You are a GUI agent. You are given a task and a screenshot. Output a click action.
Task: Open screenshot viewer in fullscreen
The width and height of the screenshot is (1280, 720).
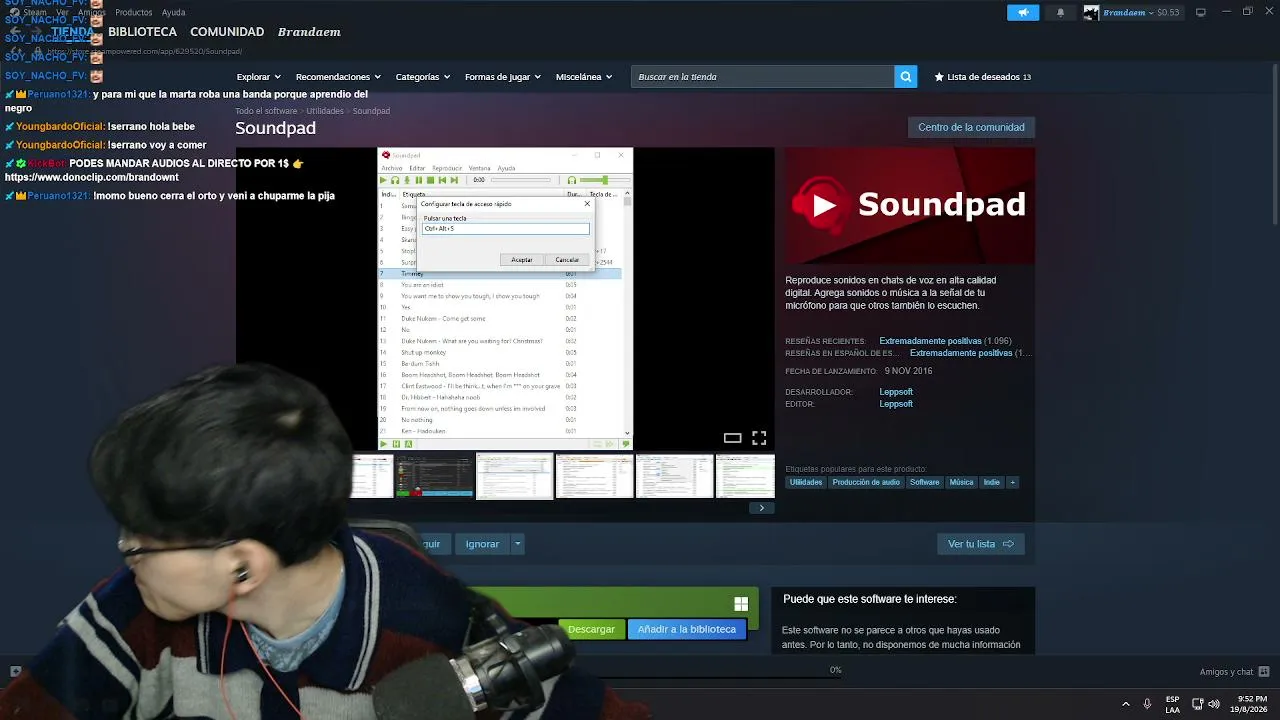tap(759, 438)
